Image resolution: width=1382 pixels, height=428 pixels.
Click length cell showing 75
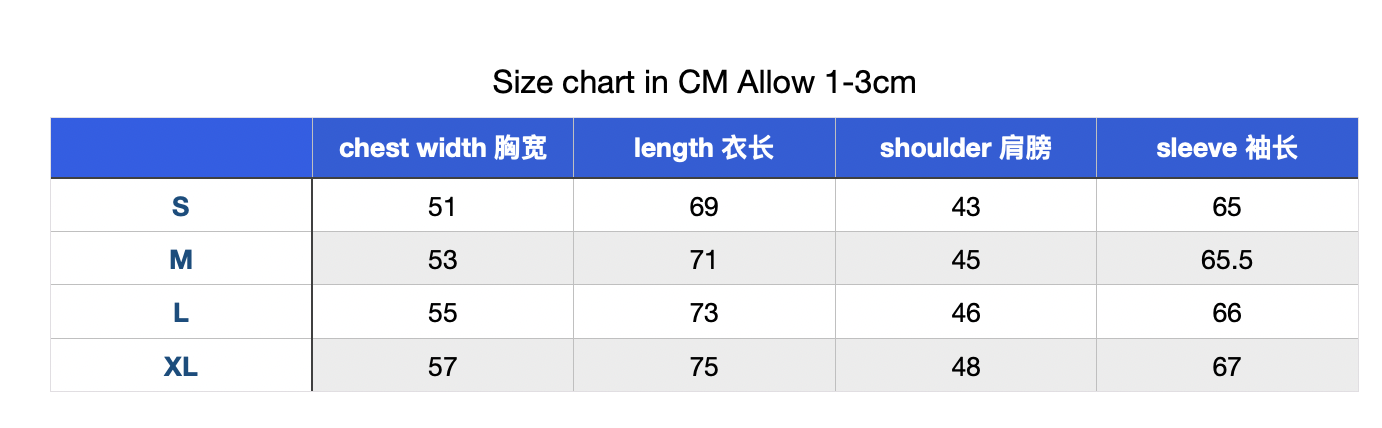(704, 366)
